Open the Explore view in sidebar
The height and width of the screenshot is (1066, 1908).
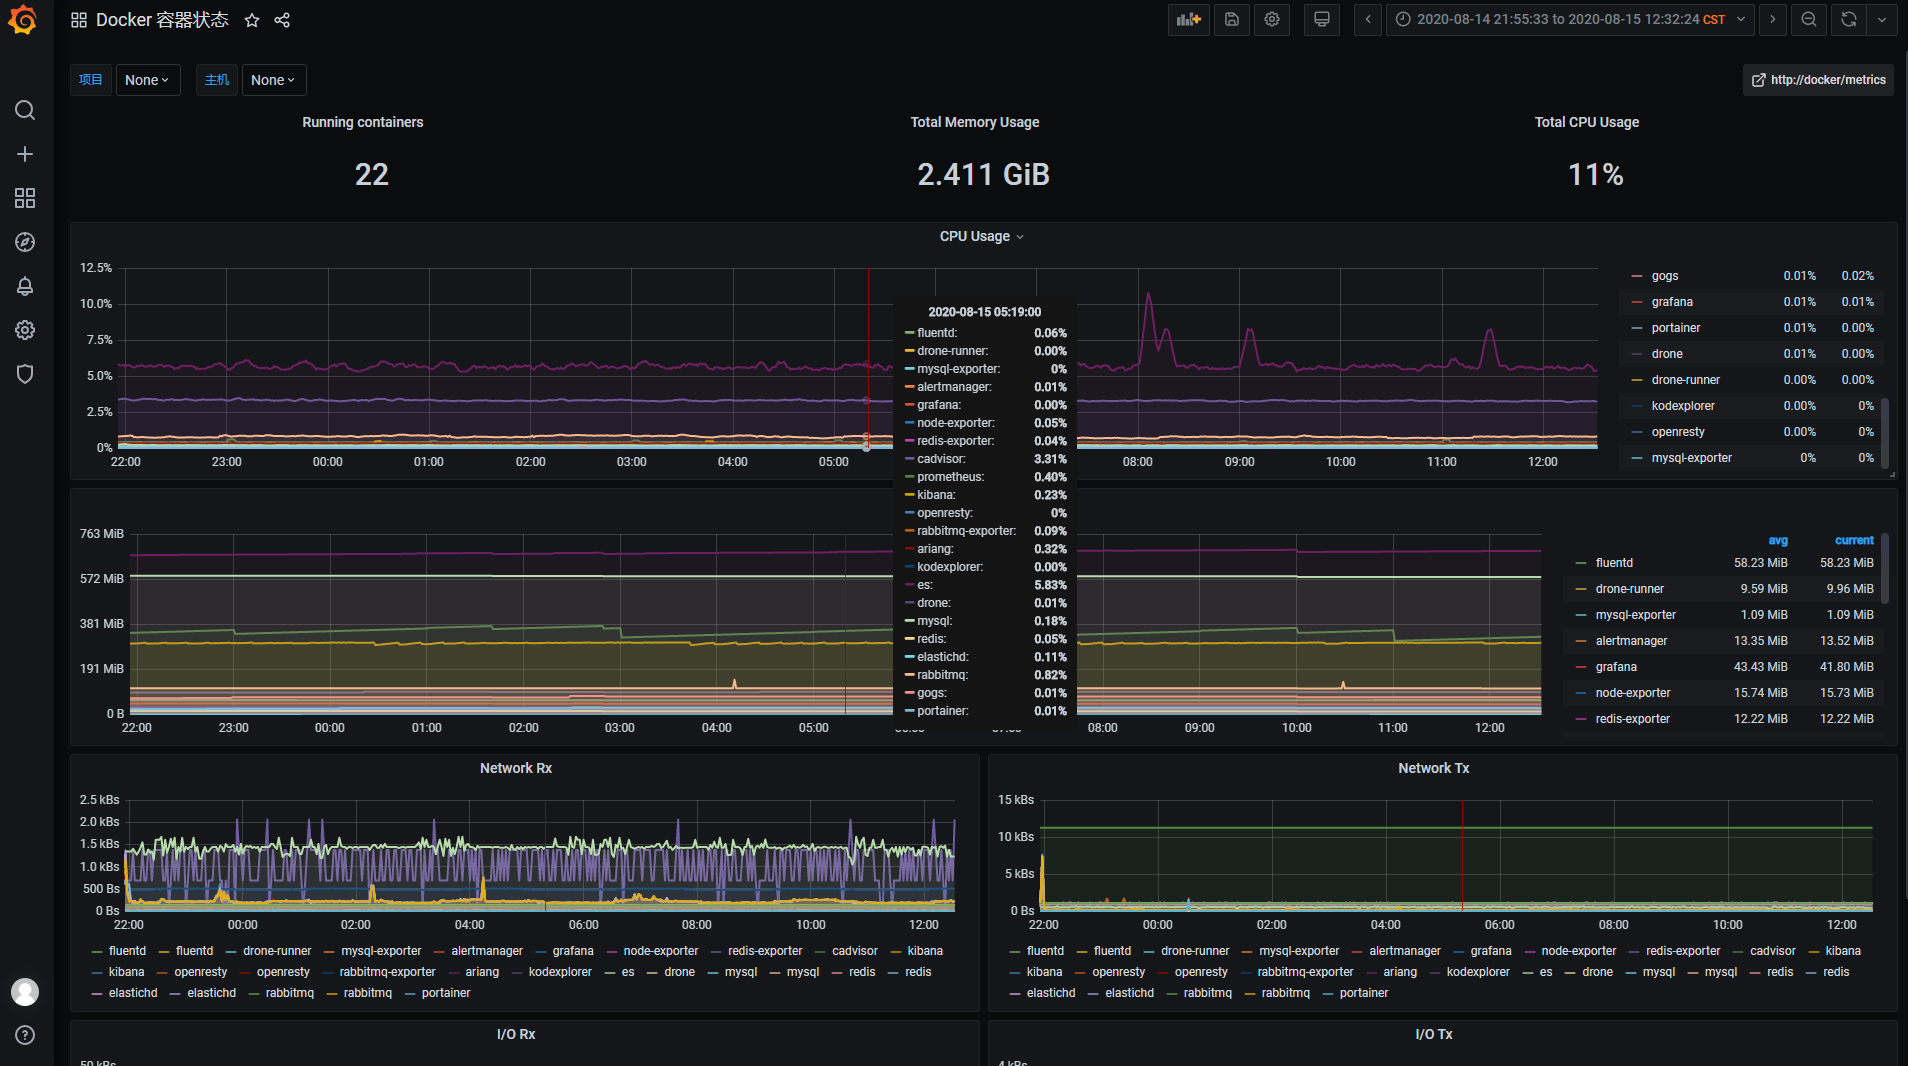25,241
